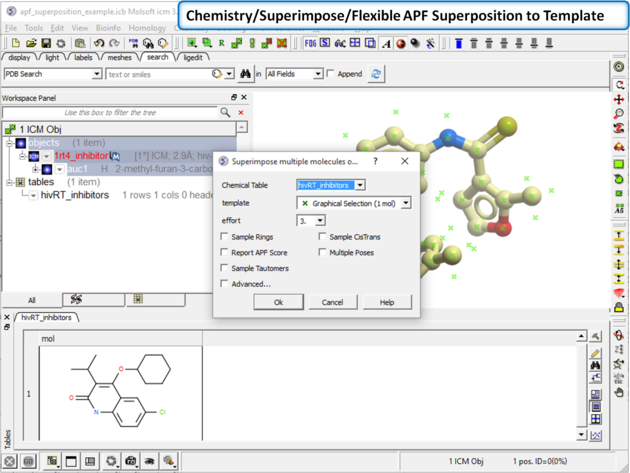Viewport: 630px width, 473px height.
Task: Click the binoculars search icon
Action: coord(246,74)
